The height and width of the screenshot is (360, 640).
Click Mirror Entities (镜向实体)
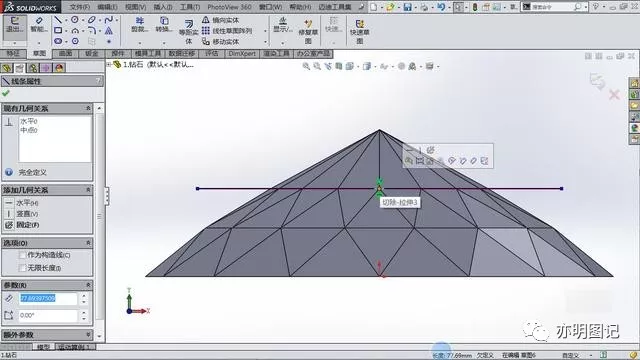pos(220,20)
